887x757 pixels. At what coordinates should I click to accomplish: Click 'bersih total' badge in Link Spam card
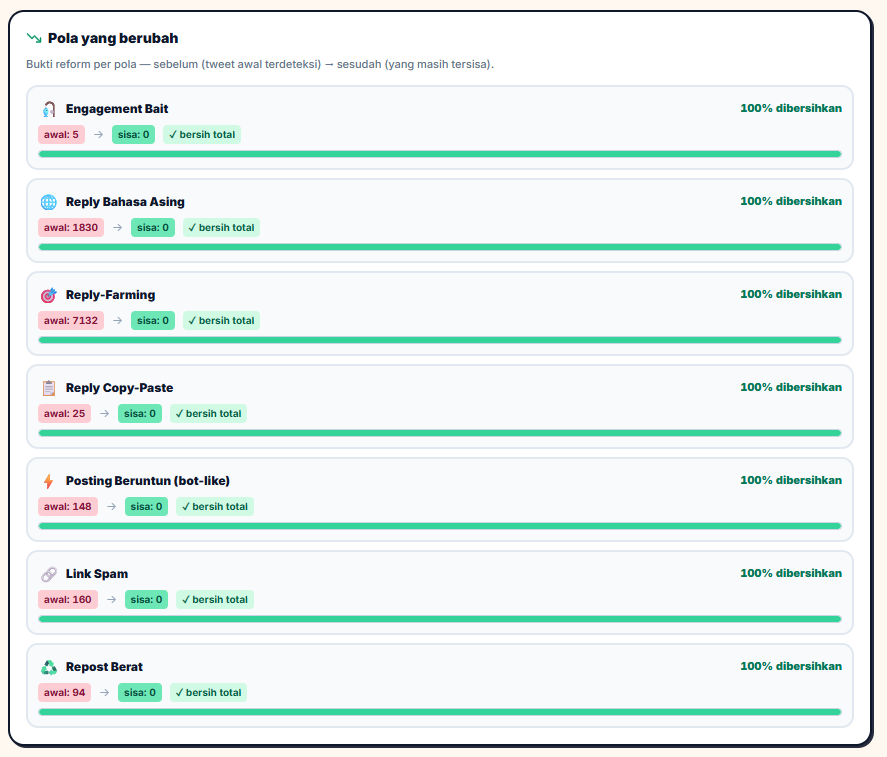(215, 599)
